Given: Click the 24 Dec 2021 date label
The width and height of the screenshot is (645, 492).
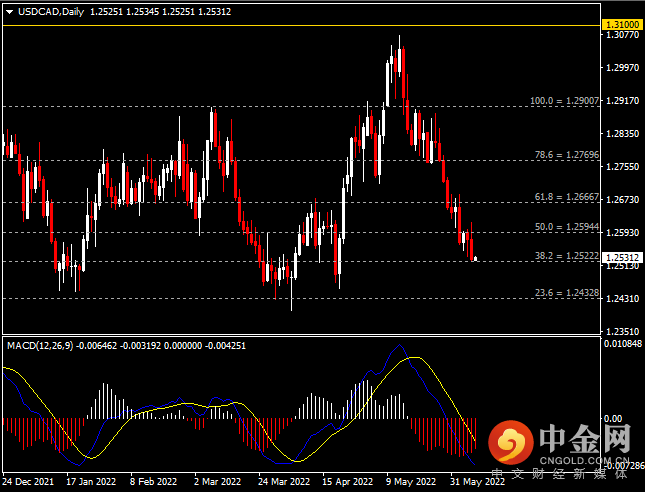Looking at the screenshot, I should tap(28, 481).
